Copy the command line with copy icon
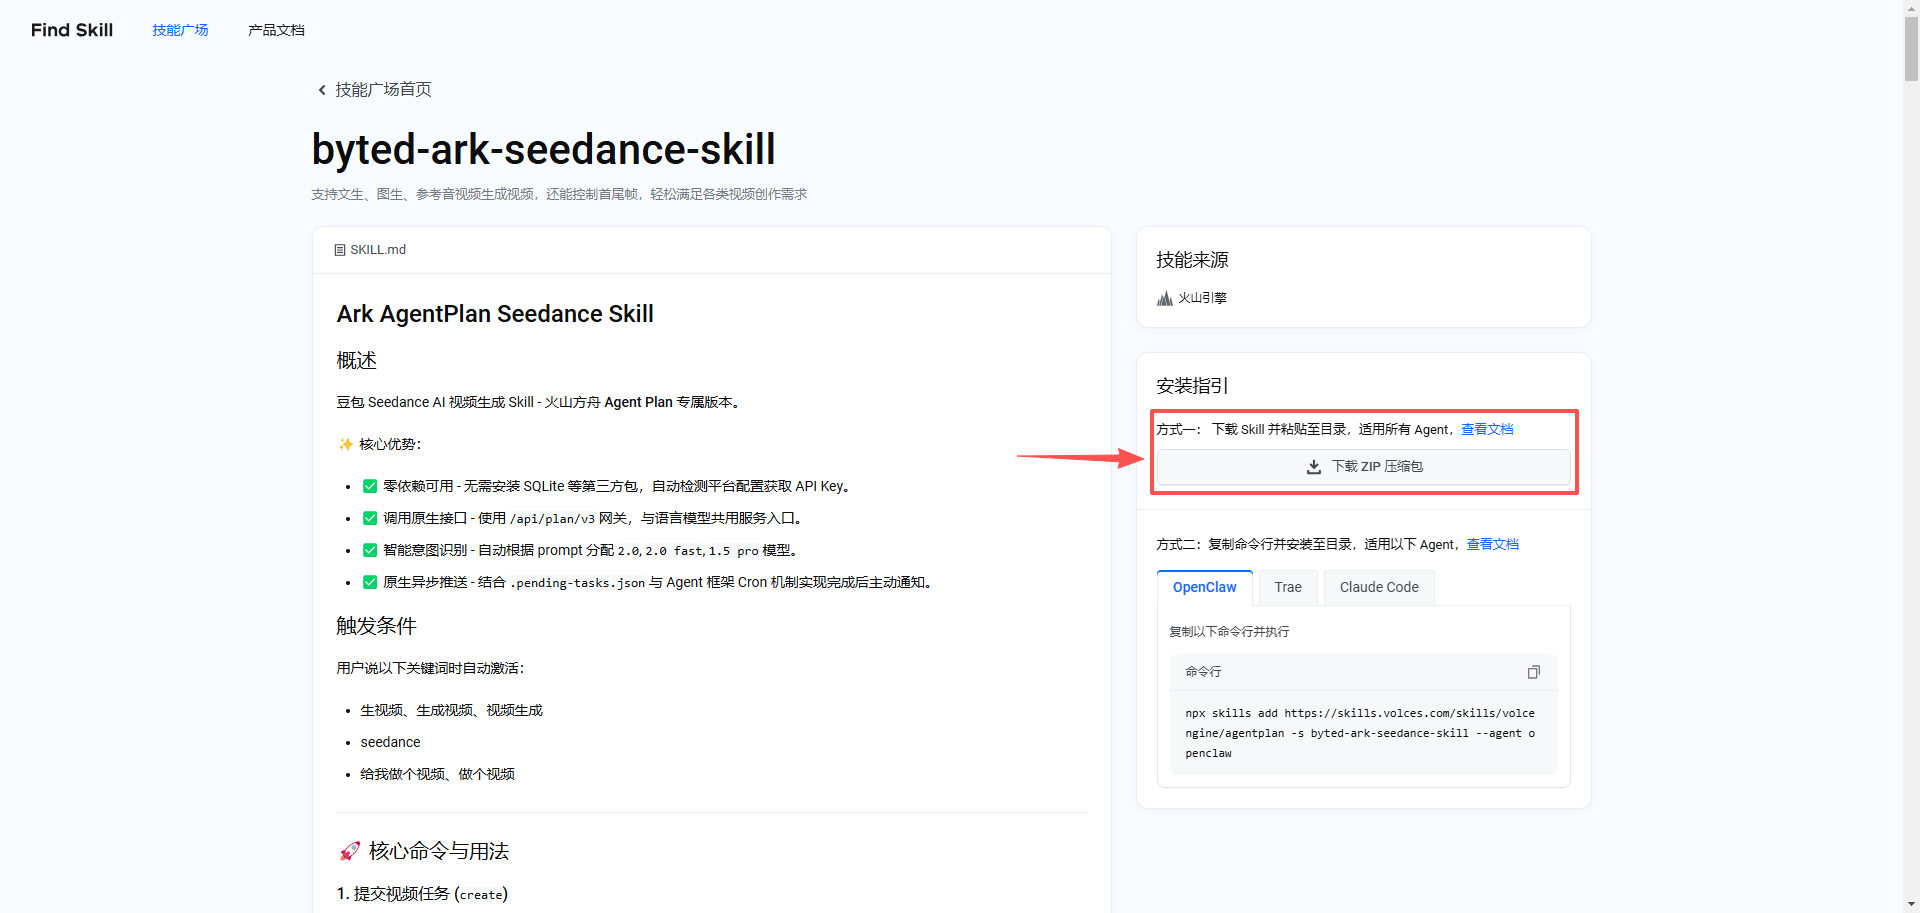 pos(1534,672)
